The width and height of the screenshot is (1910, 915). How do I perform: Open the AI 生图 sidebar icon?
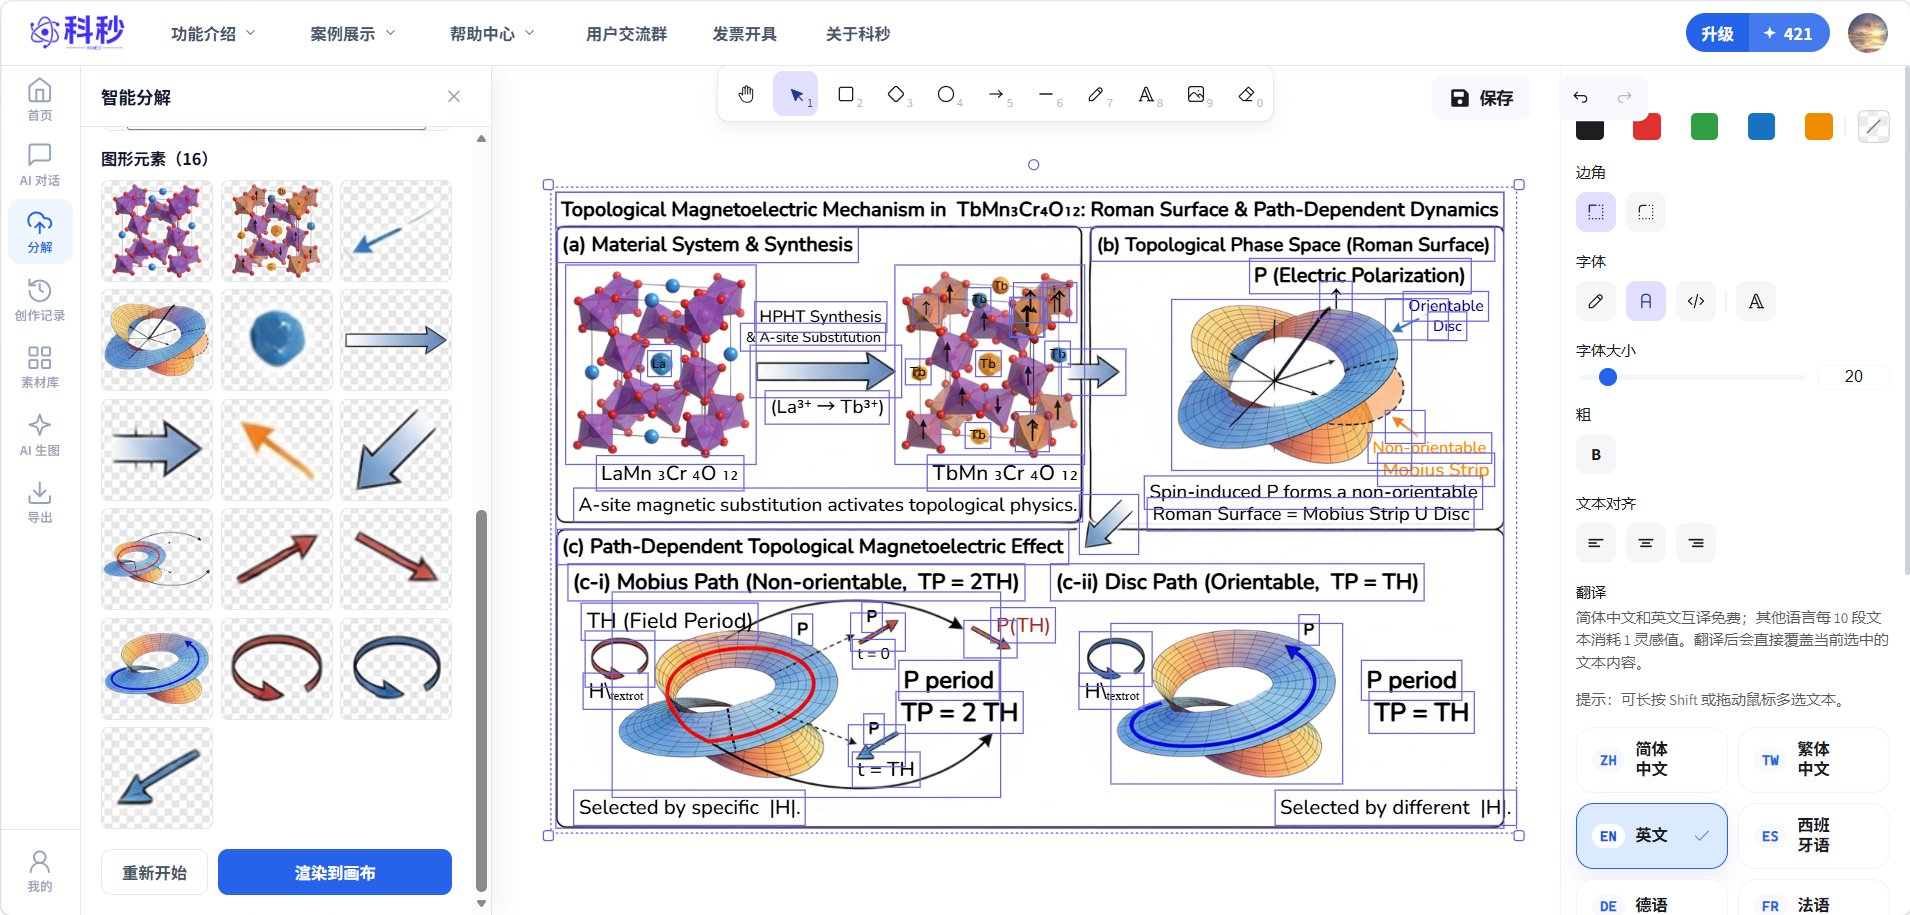click(40, 435)
